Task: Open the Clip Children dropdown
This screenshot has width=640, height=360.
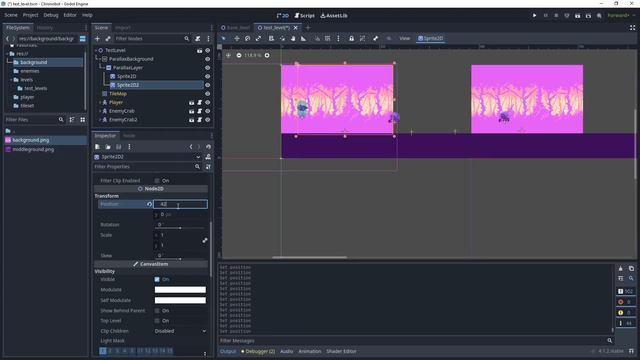Action: click(180, 331)
